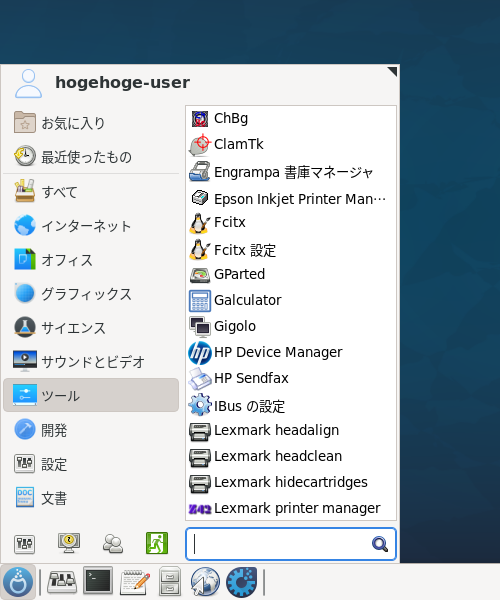
Task: Open settings manager button in menu footer
Action: (x=24, y=544)
